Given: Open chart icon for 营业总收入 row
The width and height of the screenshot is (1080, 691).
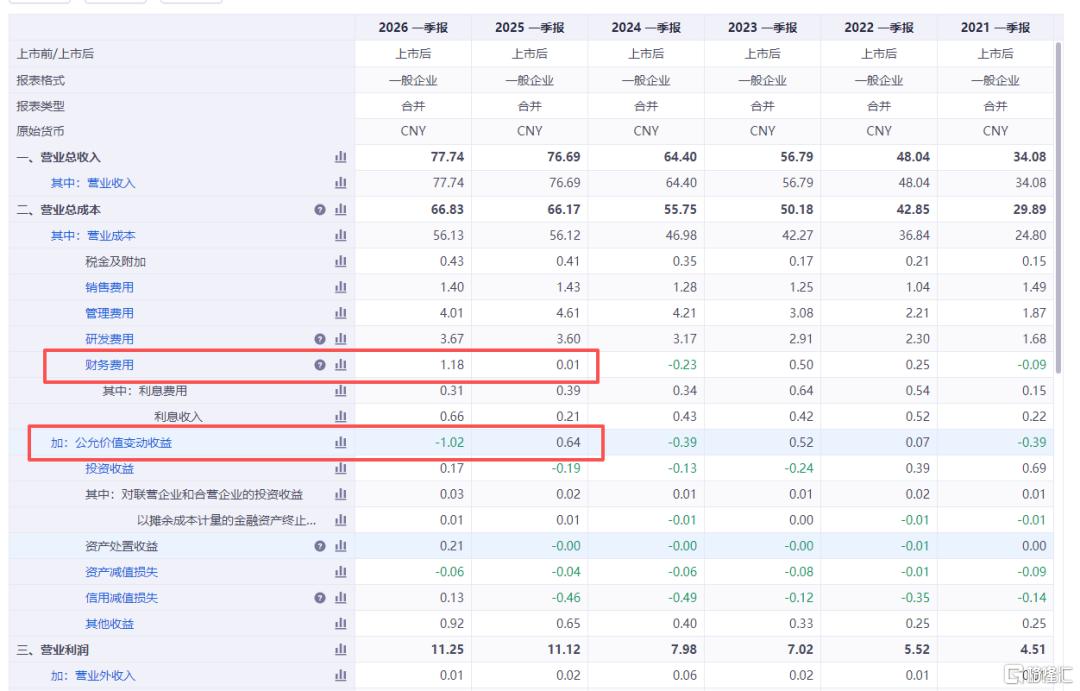Looking at the screenshot, I should (340, 157).
